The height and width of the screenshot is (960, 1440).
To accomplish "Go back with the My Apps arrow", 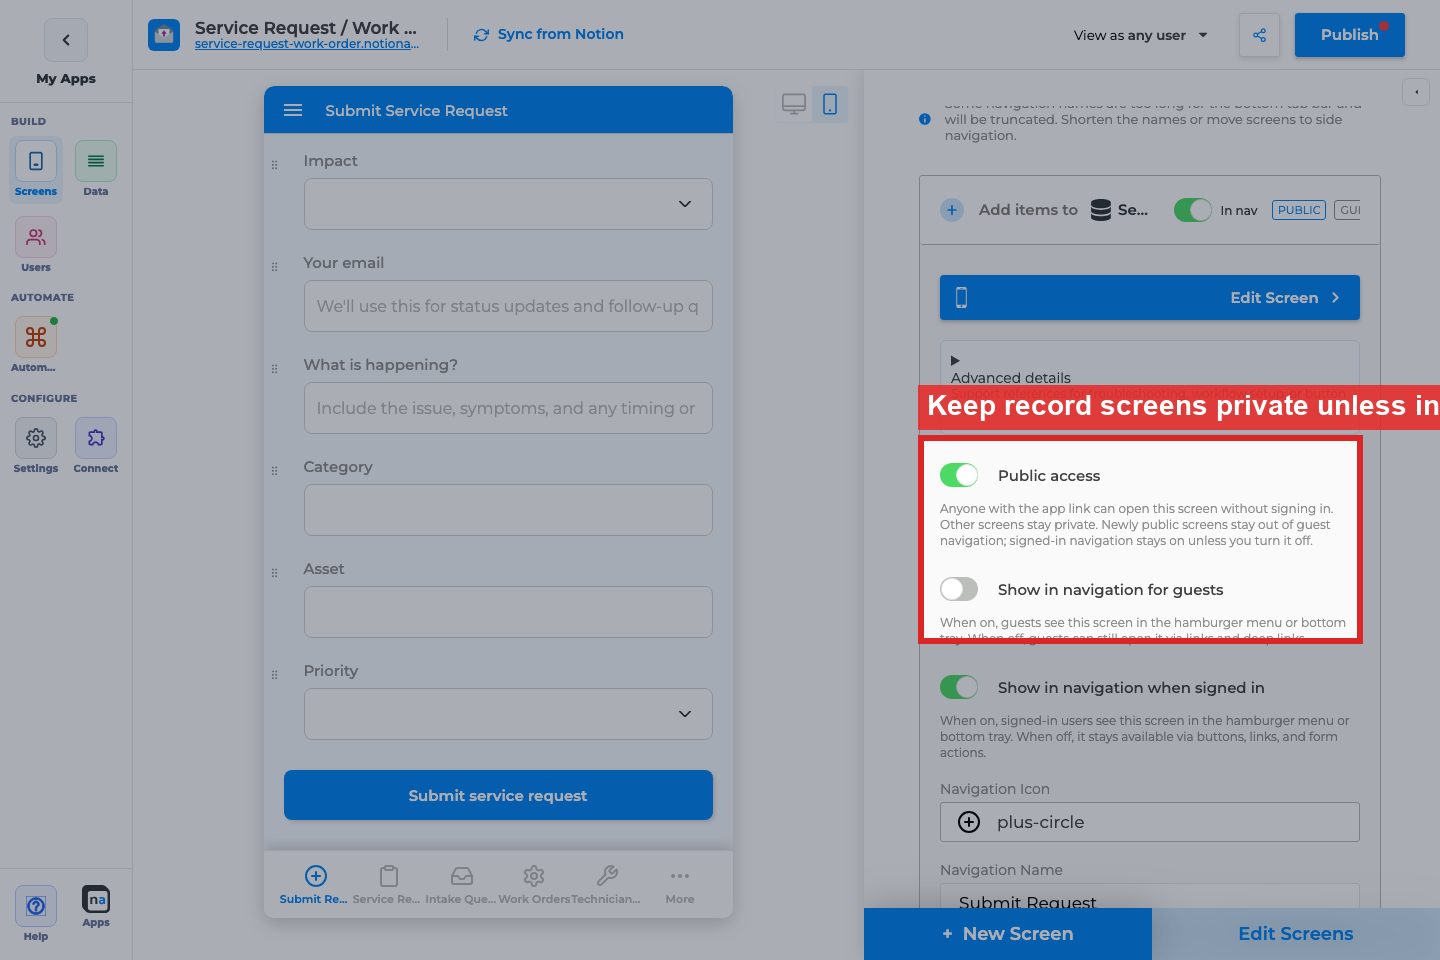I will 66,40.
